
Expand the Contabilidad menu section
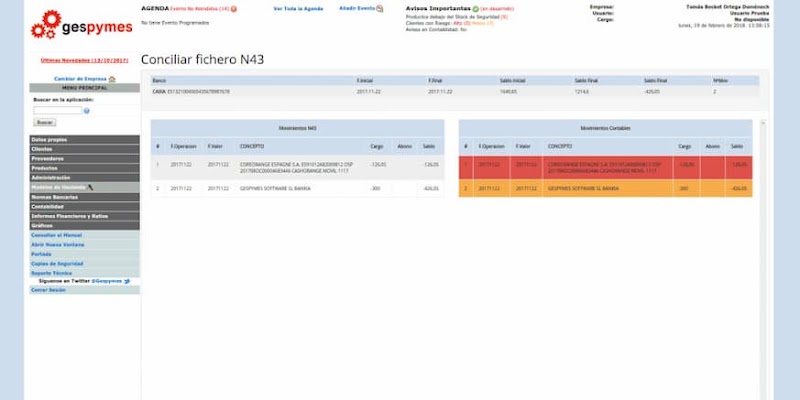(84, 206)
